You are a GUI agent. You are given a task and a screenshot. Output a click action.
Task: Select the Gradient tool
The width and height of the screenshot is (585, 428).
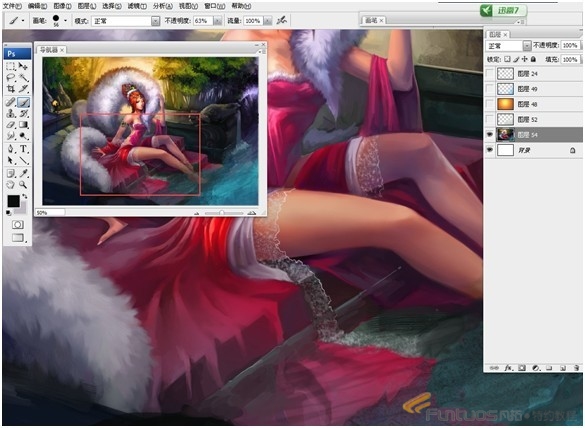pyautogui.click(x=24, y=125)
